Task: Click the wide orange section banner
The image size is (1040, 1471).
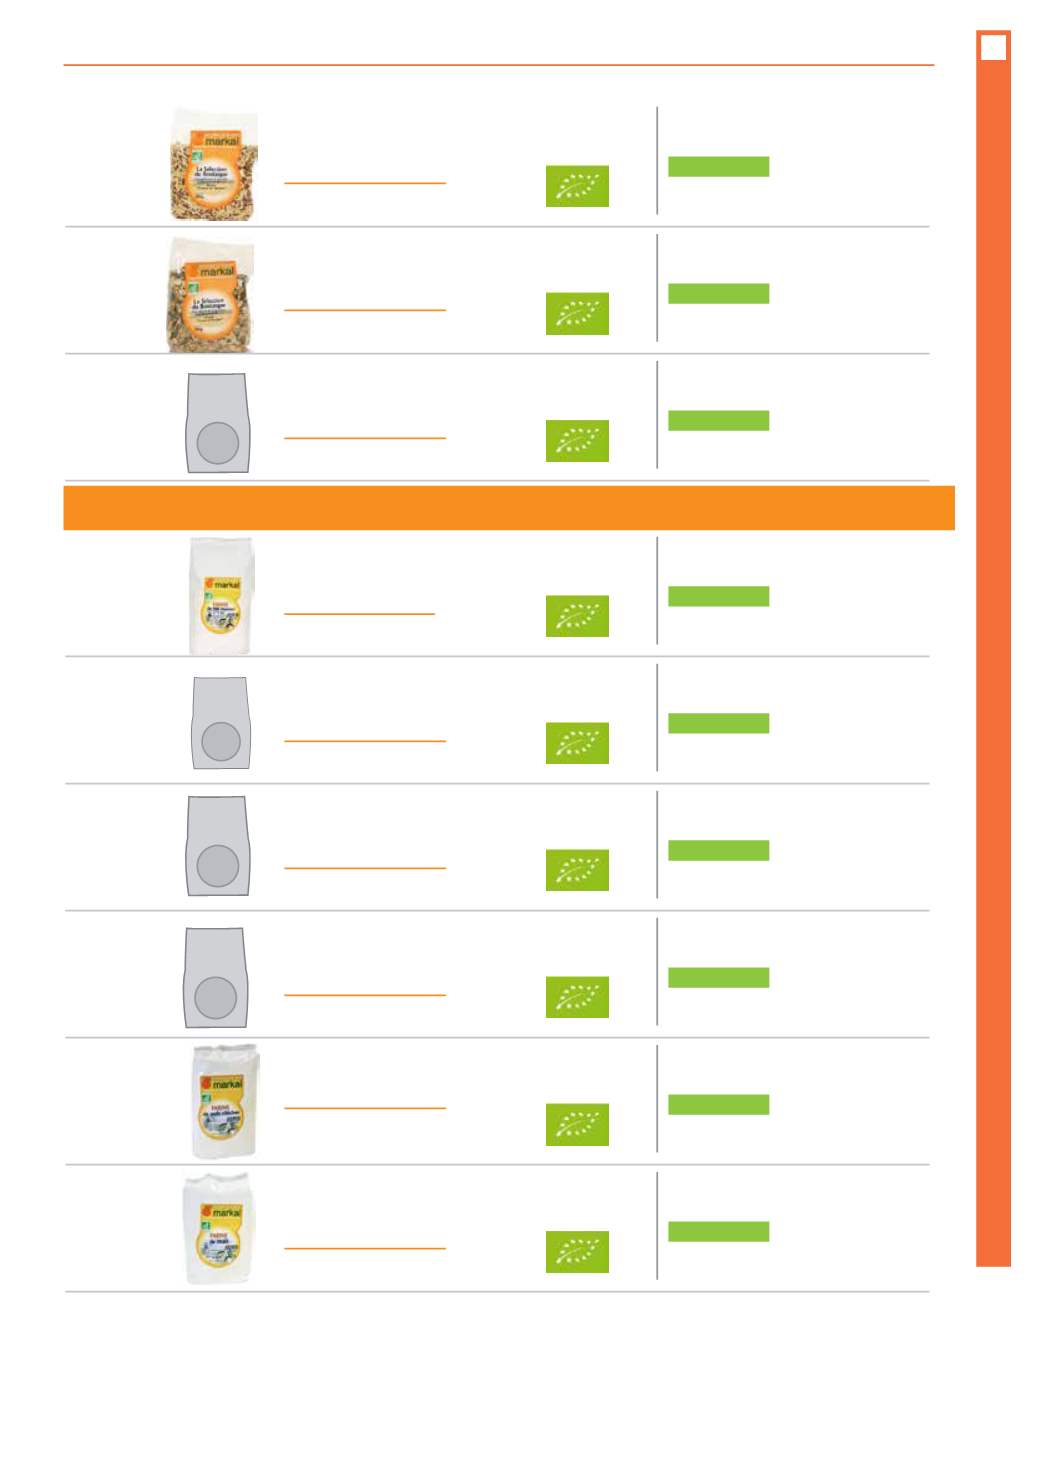Action: [508, 508]
